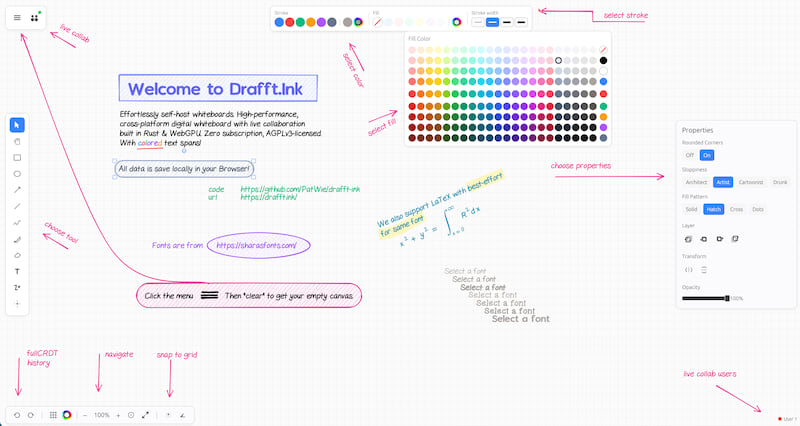Viewport: 800px width, 426px height.
Task: Click the redo button in bottom bar
Action: pyautogui.click(x=31, y=415)
